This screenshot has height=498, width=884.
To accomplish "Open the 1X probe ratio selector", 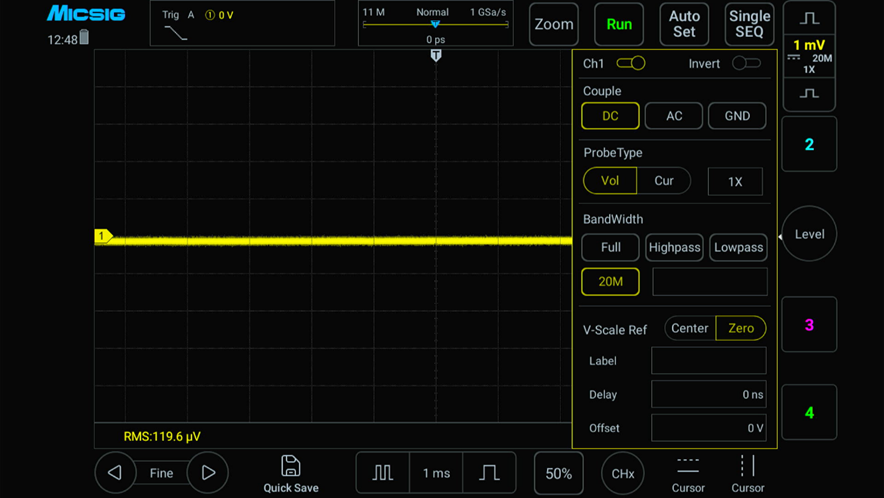I will [735, 181].
